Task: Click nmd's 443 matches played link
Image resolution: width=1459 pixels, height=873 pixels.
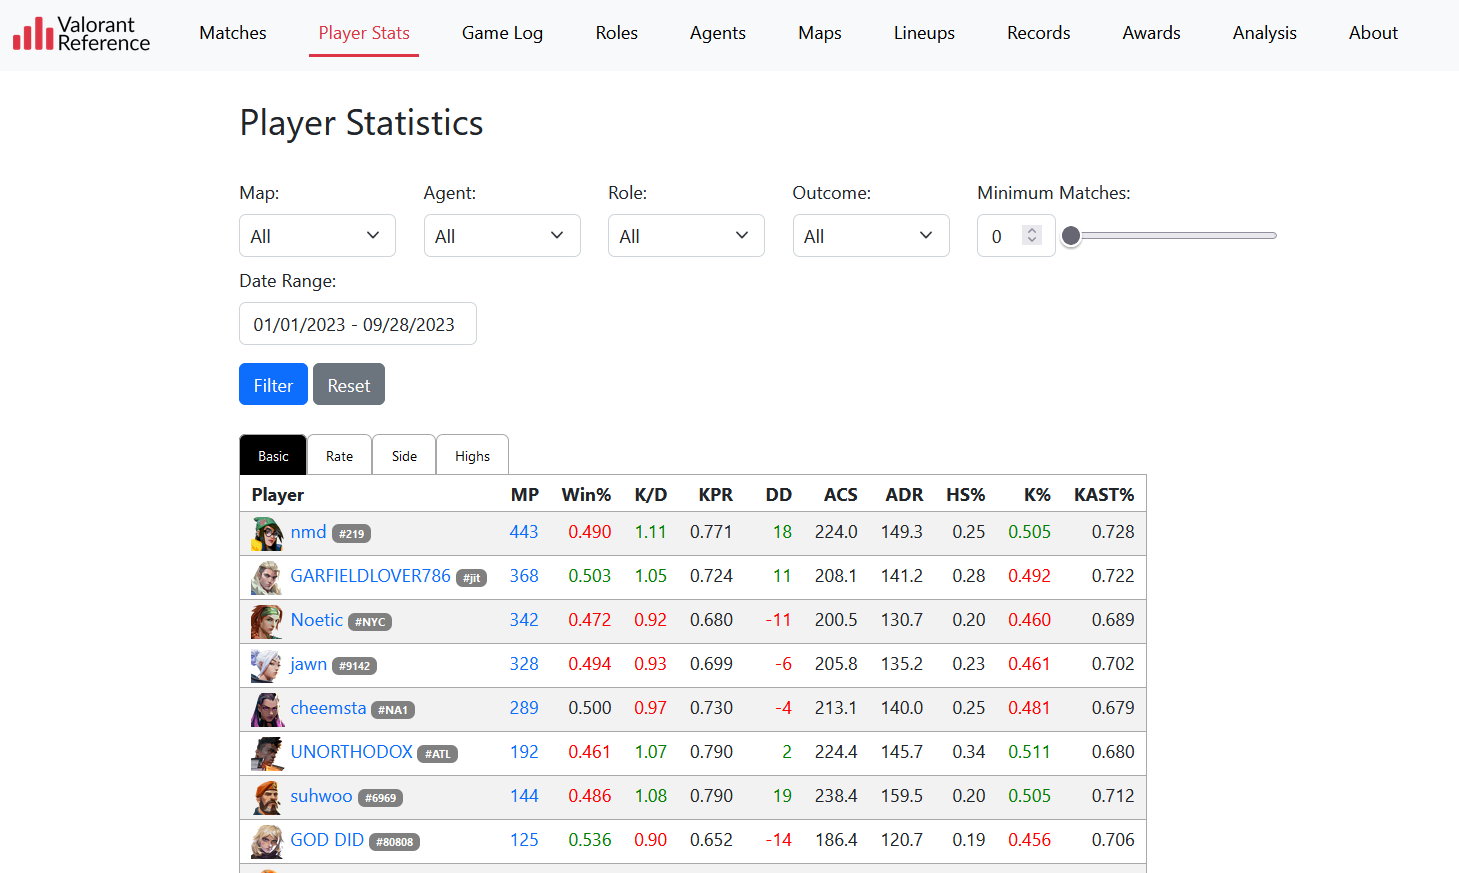Action: coord(524,532)
